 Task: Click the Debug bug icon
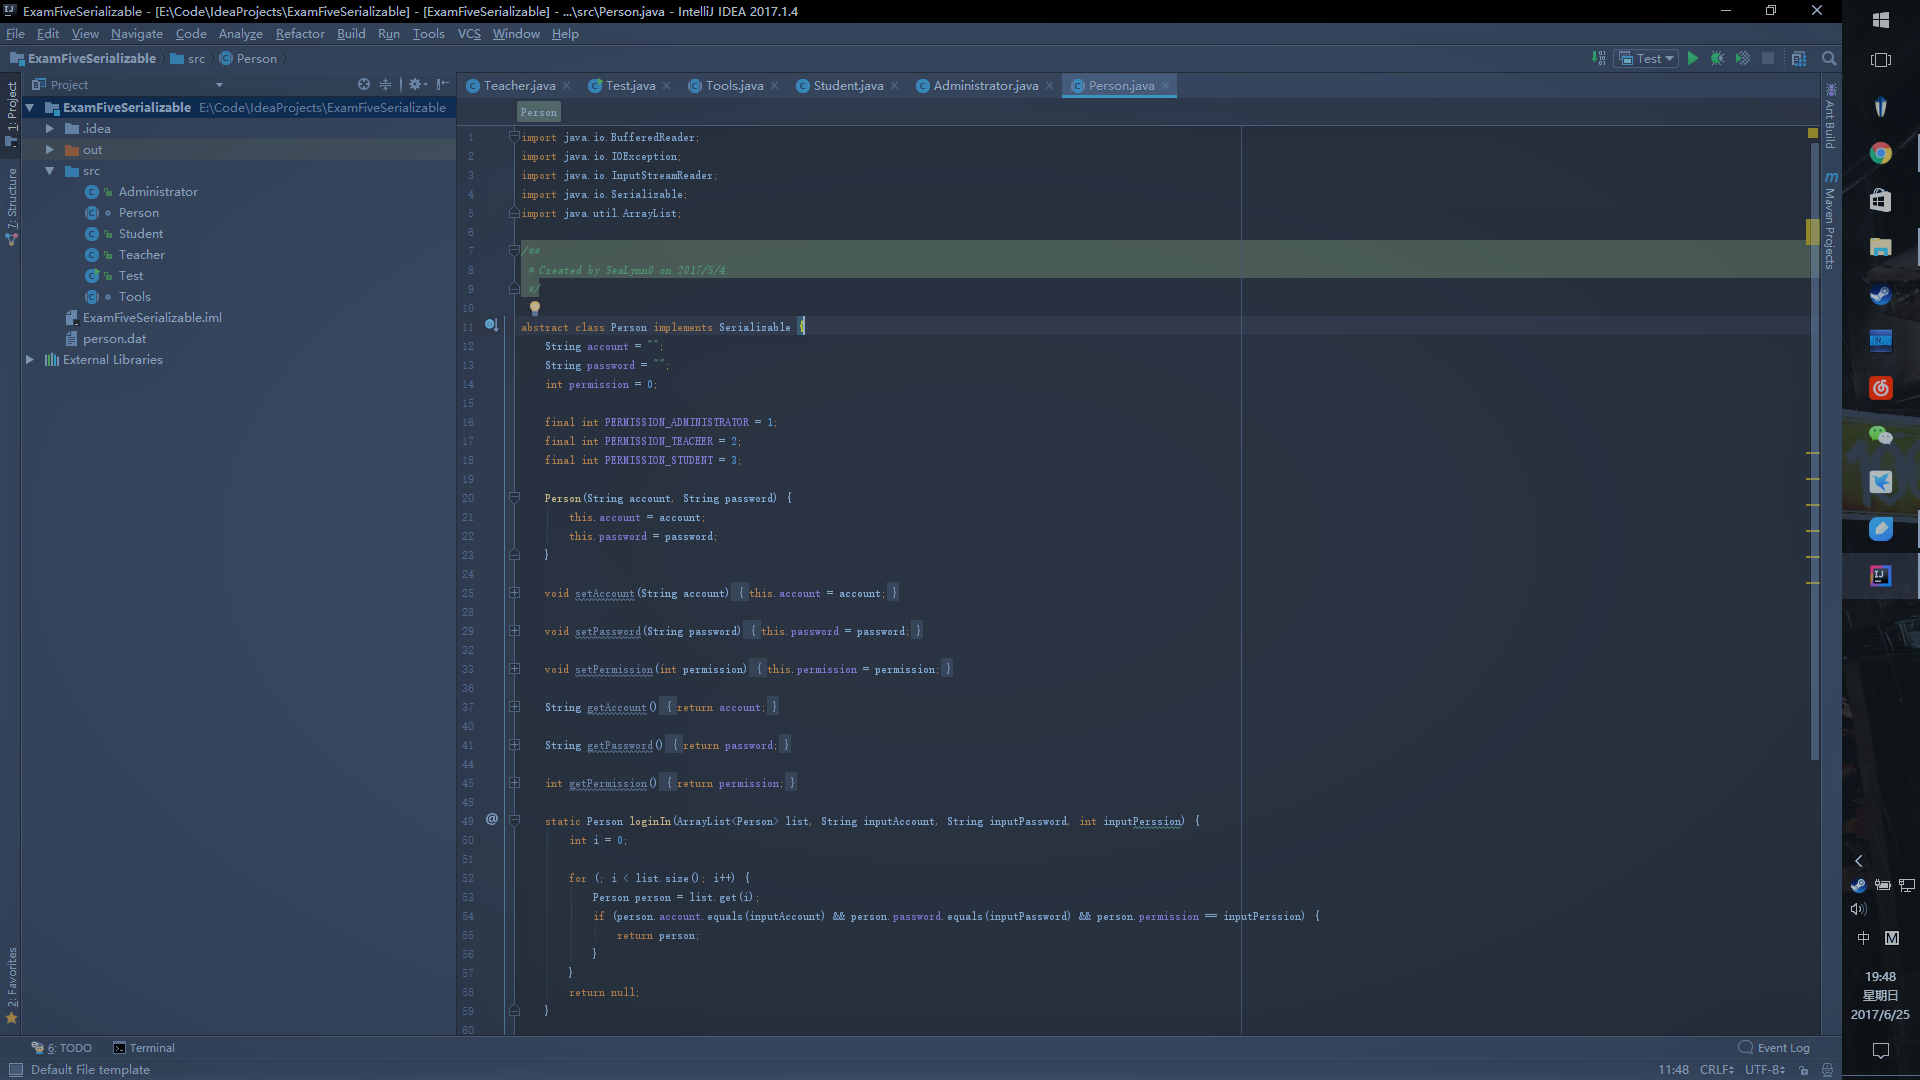click(x=1717, y=59)
